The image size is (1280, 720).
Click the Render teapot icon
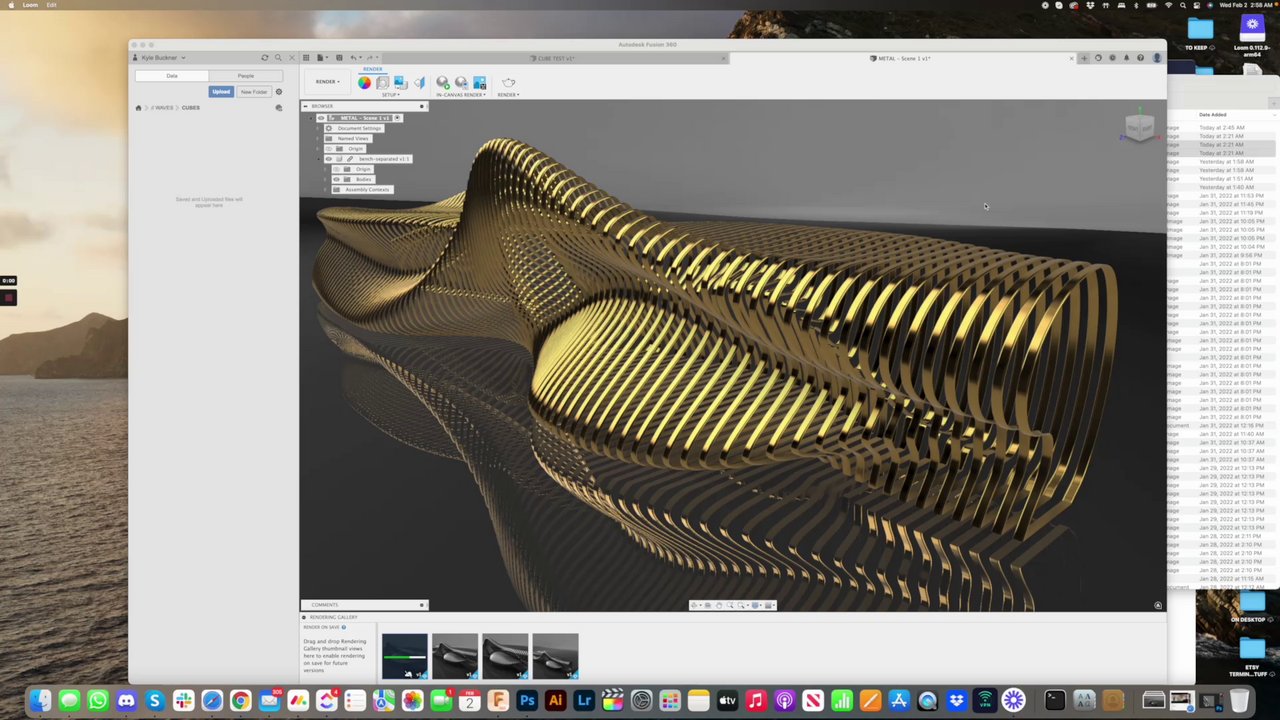(508, 83)
